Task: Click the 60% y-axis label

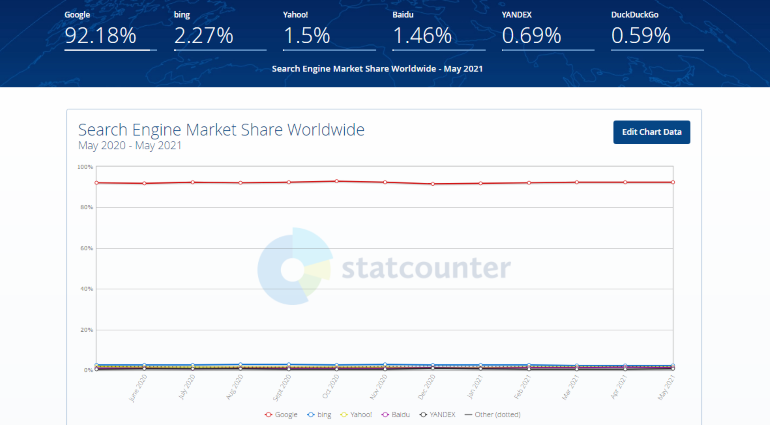Action: coord(87,248)
